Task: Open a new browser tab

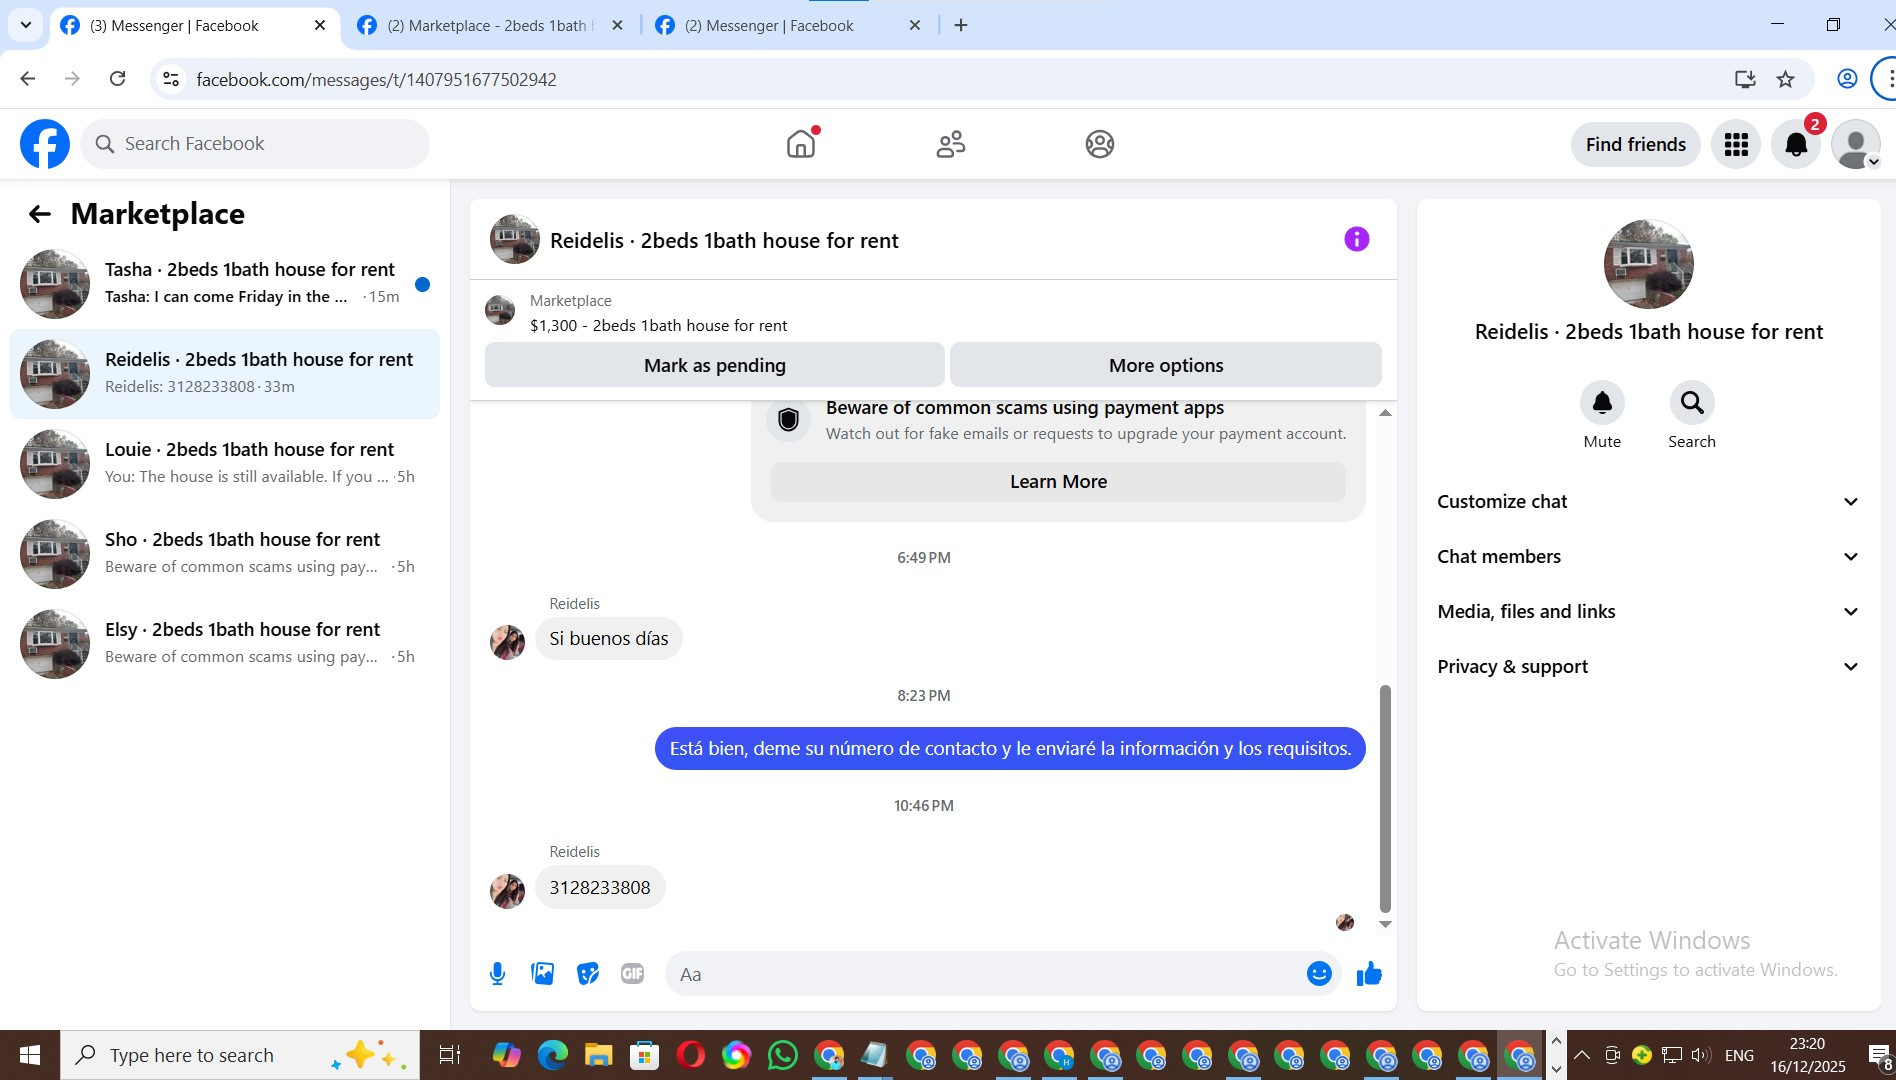Action: tap(961, 25)
